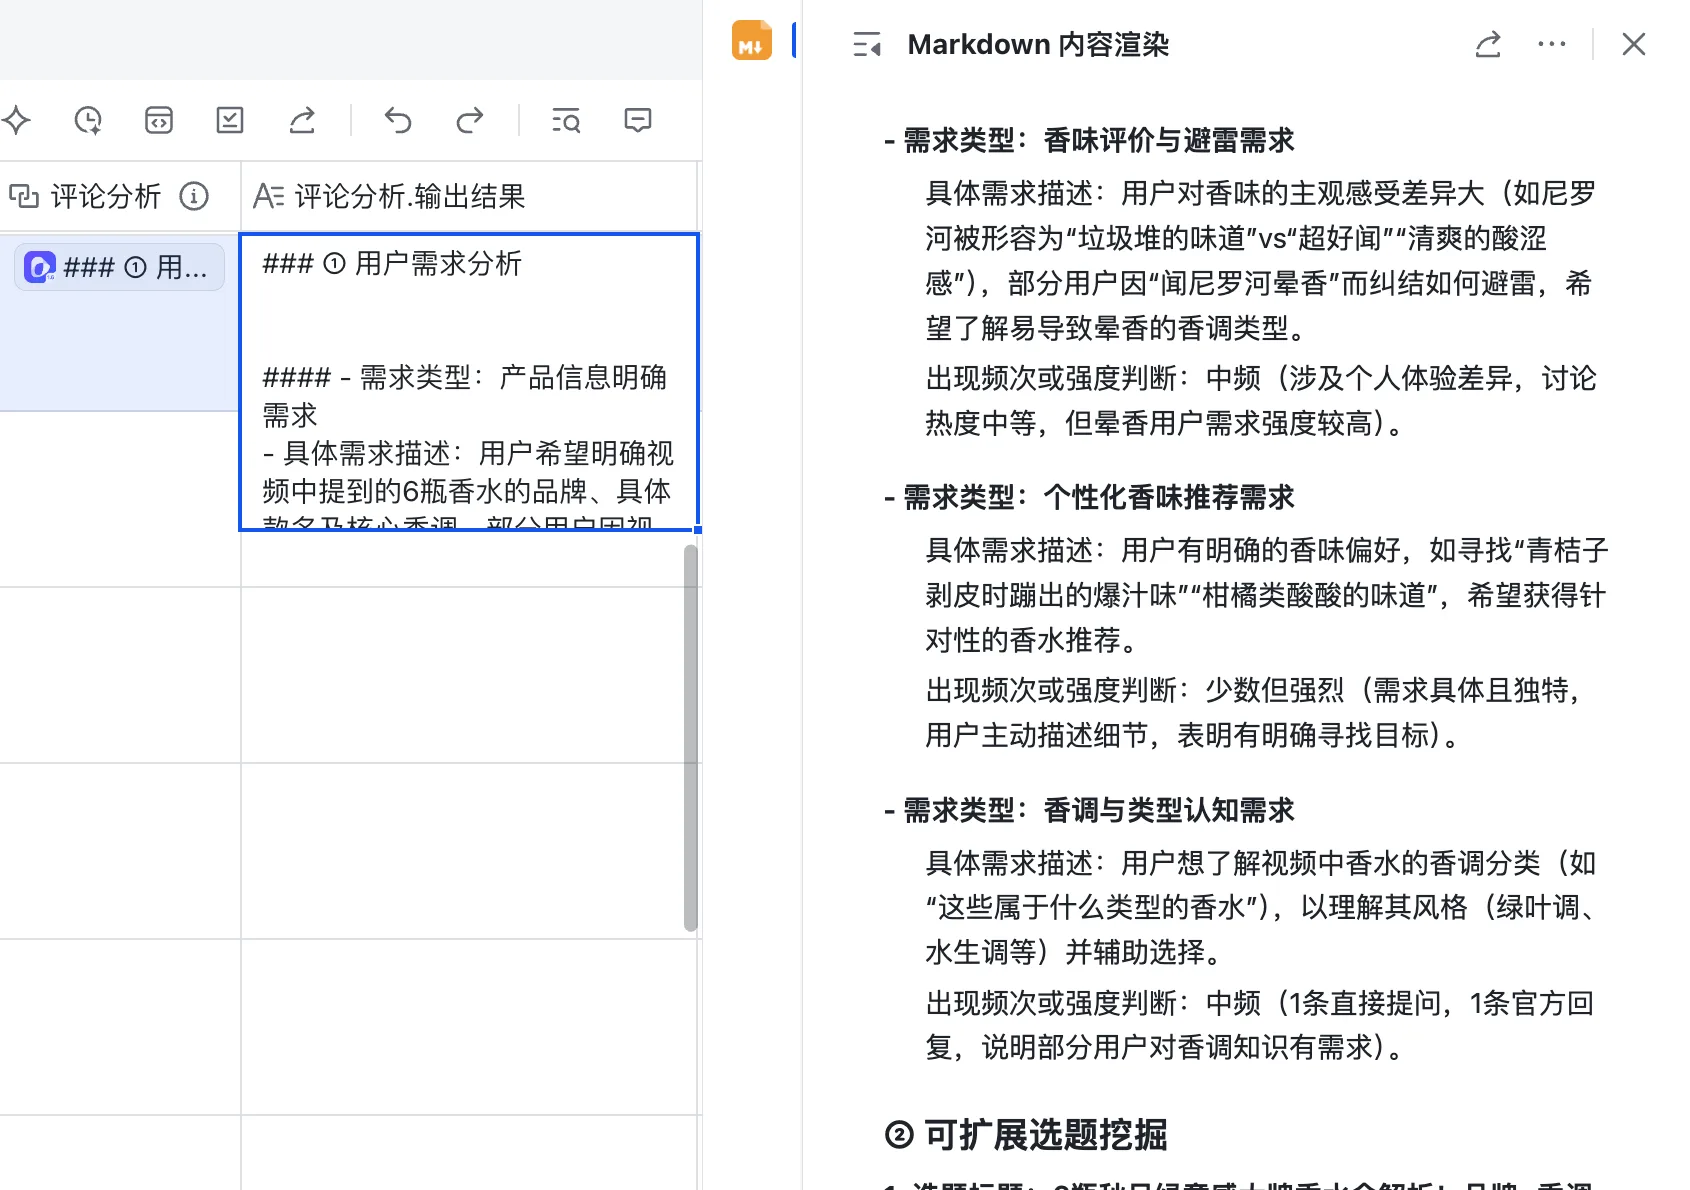Click the checklist form icon in toolbar
The image size is (1690, 1190).
pos(230,121)
